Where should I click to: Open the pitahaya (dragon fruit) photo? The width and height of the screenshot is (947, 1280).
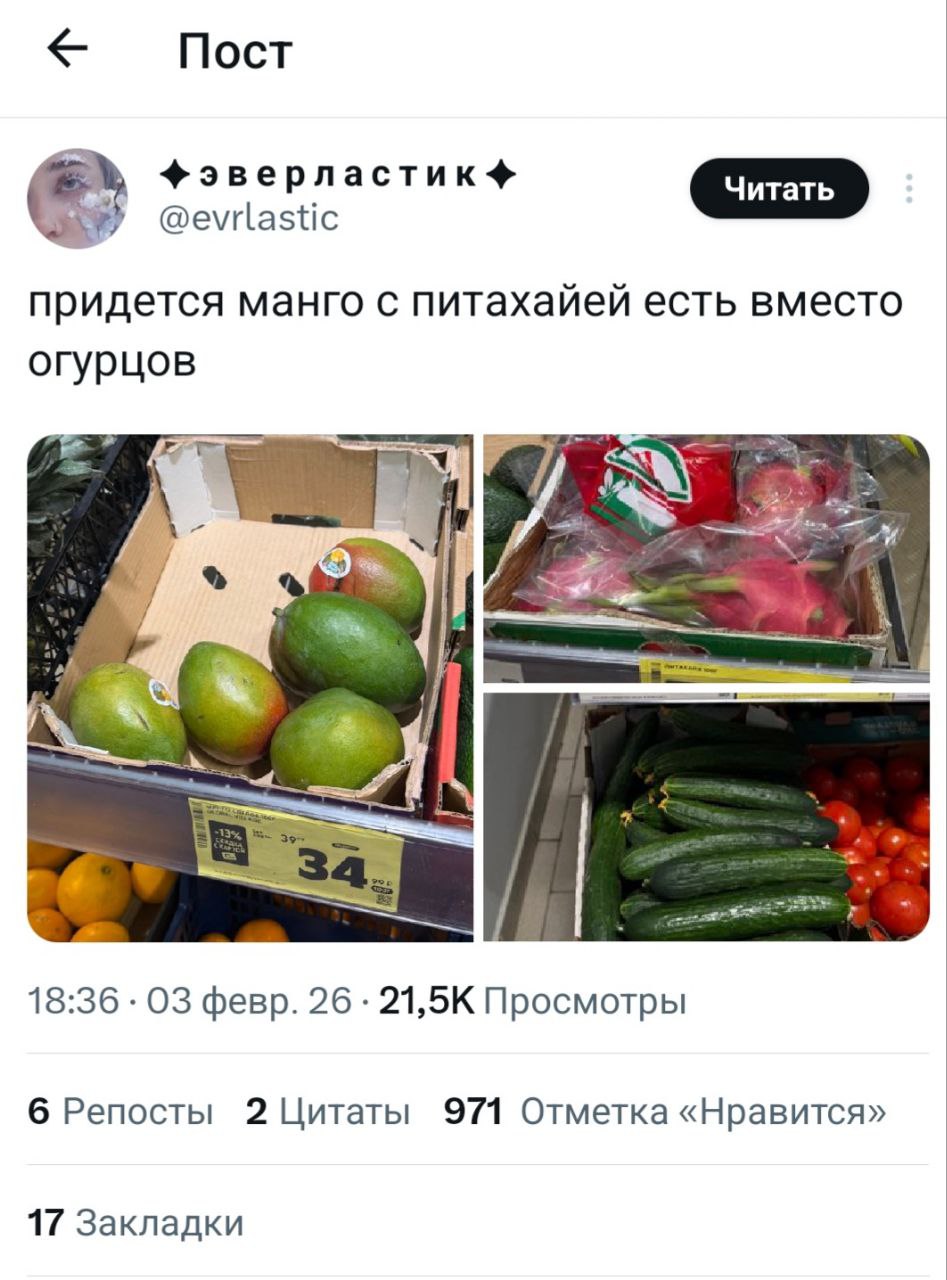706,559
